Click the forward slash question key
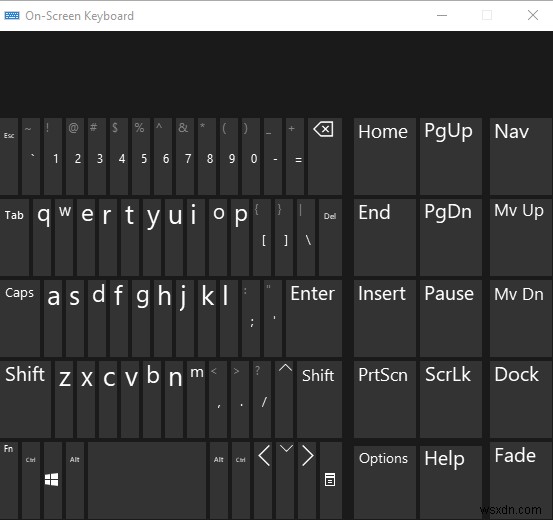Viewport: 553px width, 520px height. pos(262,399)
